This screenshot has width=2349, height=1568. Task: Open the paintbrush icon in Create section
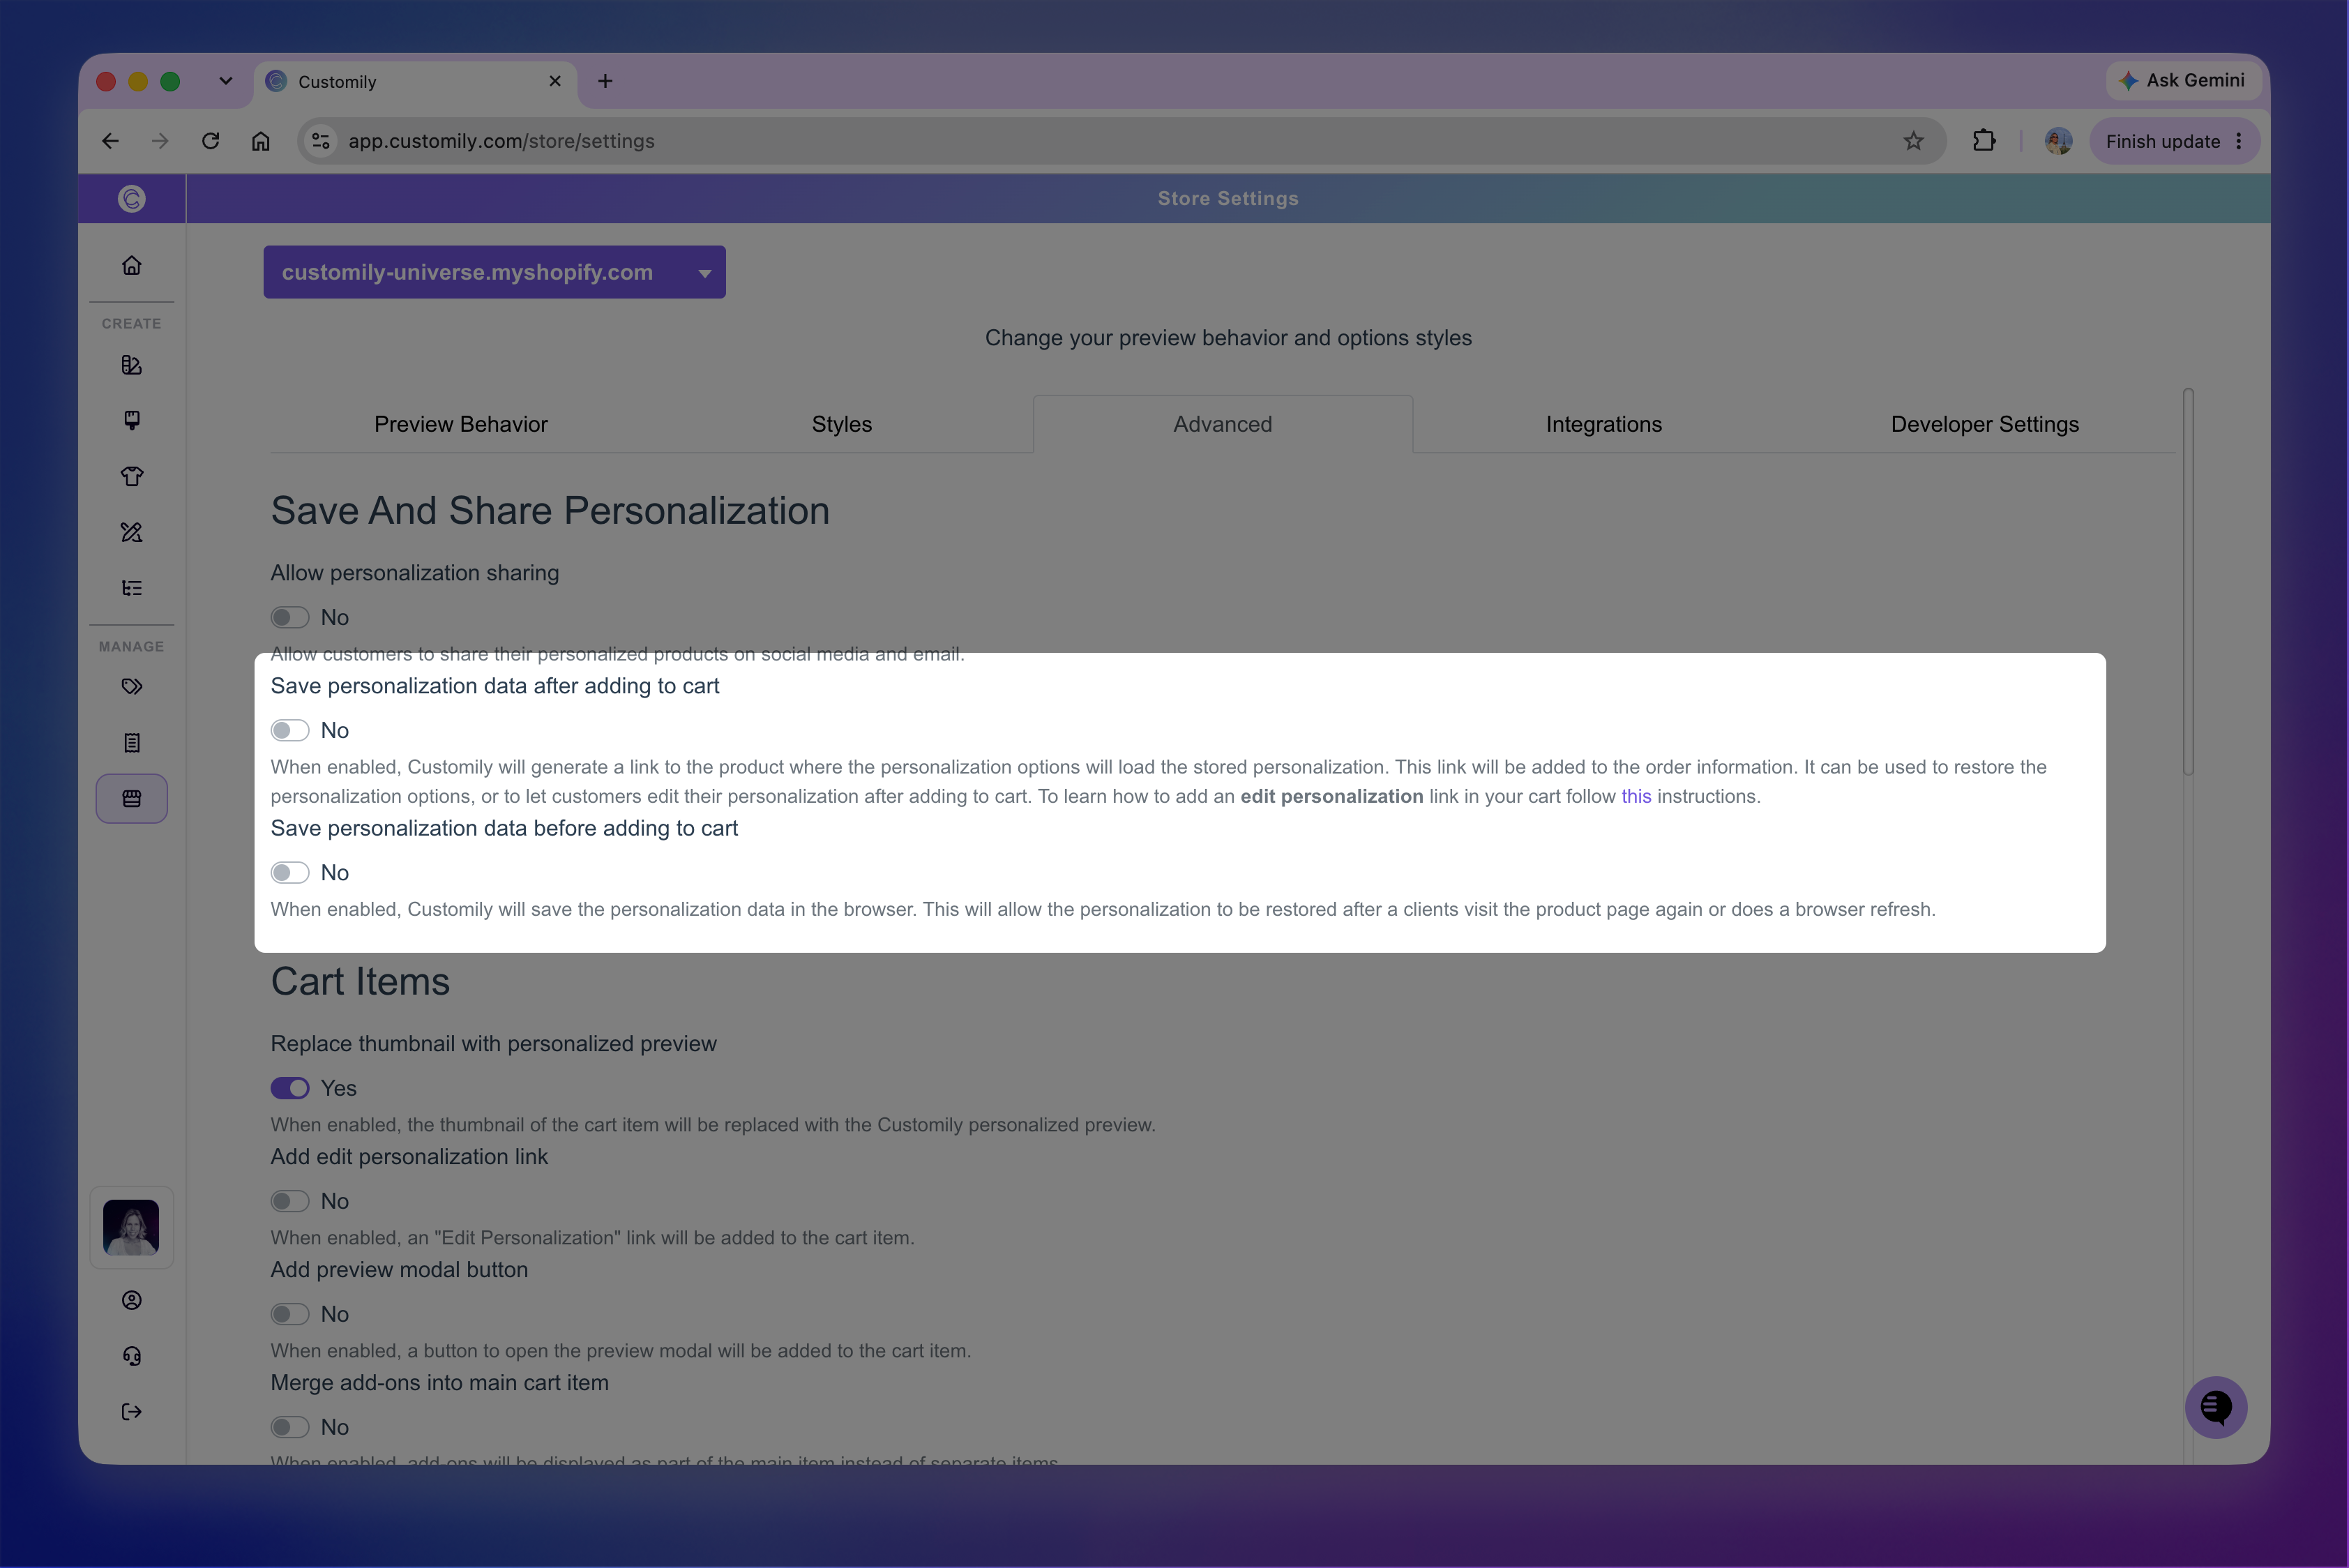point(131,420)
